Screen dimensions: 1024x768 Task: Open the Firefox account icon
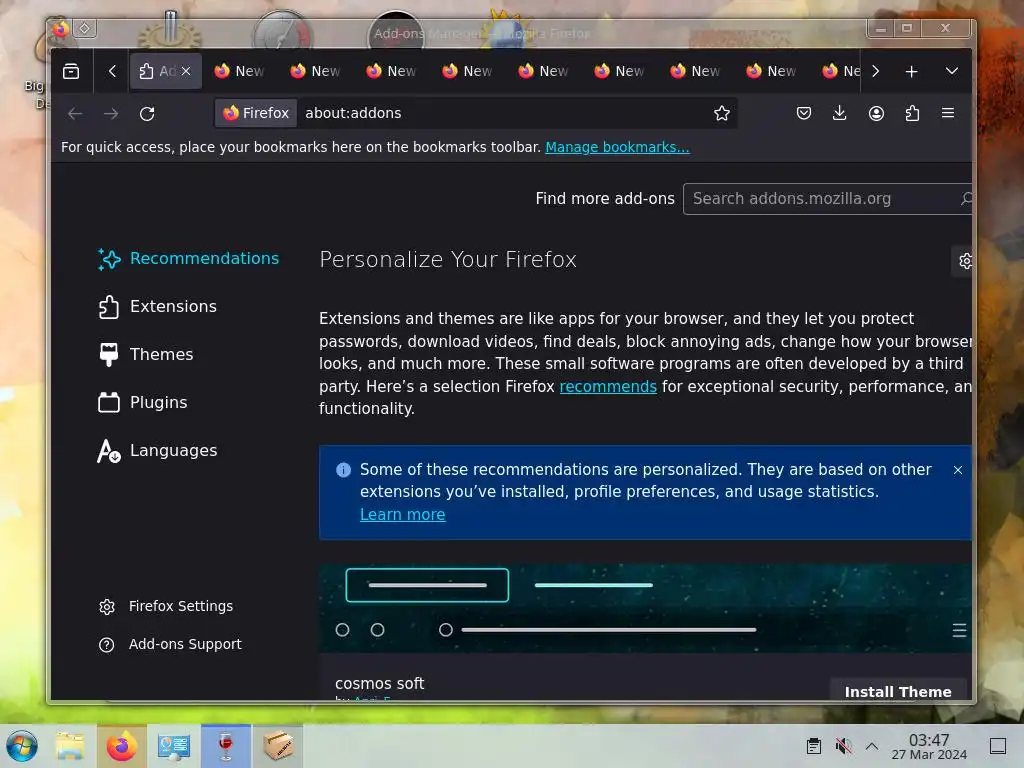pos(876,114)
